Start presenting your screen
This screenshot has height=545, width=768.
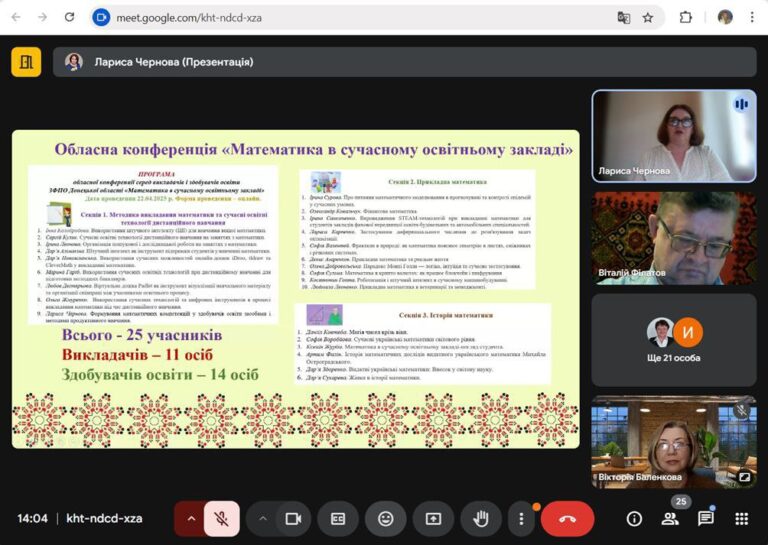click(x=433, y=519)
